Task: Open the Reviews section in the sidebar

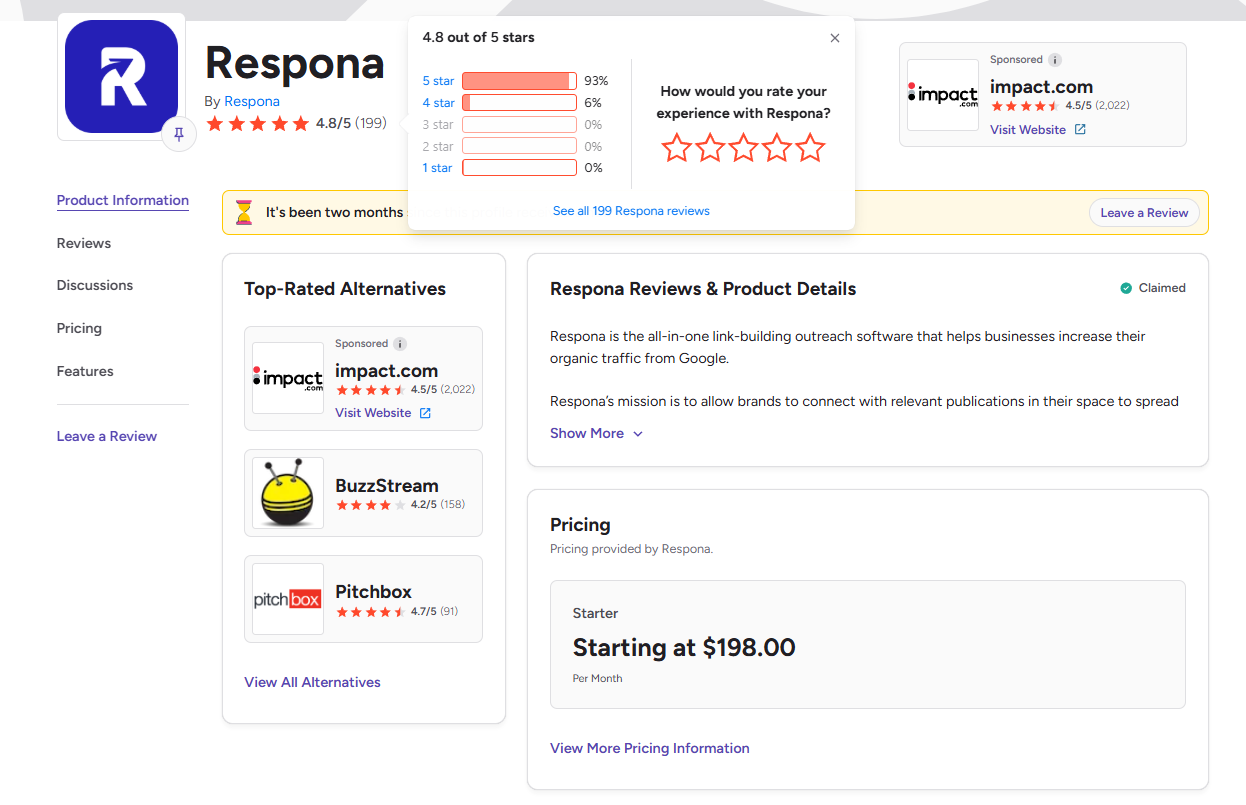Action: pos(83,243)
